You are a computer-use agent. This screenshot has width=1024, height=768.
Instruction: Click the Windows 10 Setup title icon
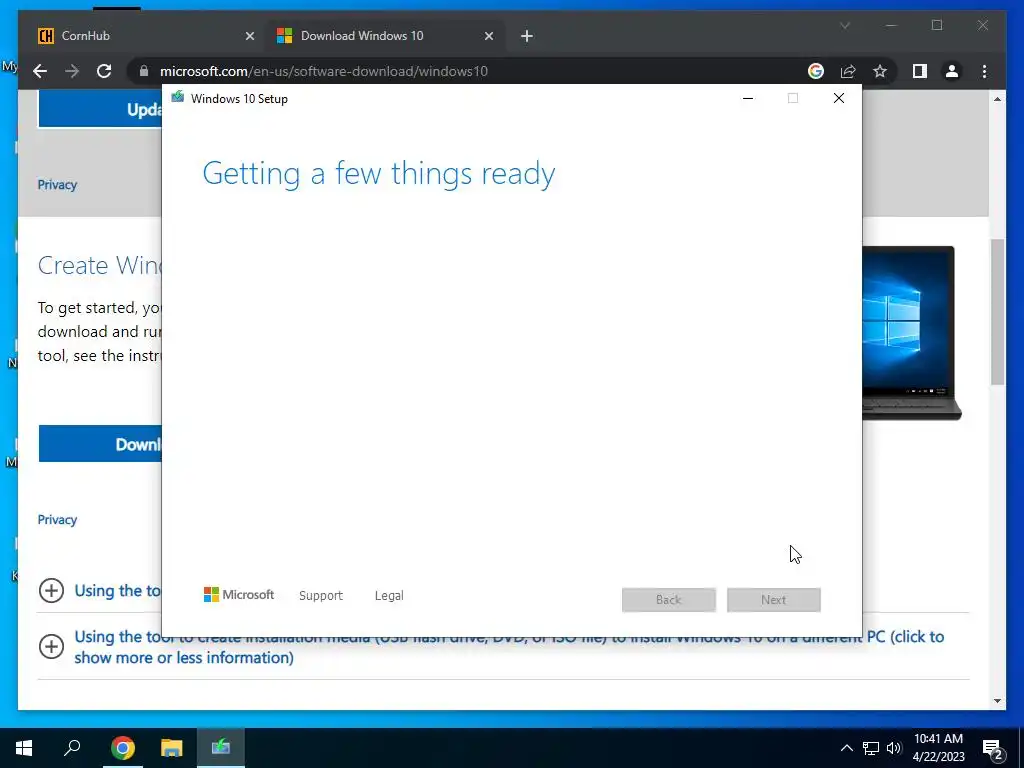coord(178,98)
